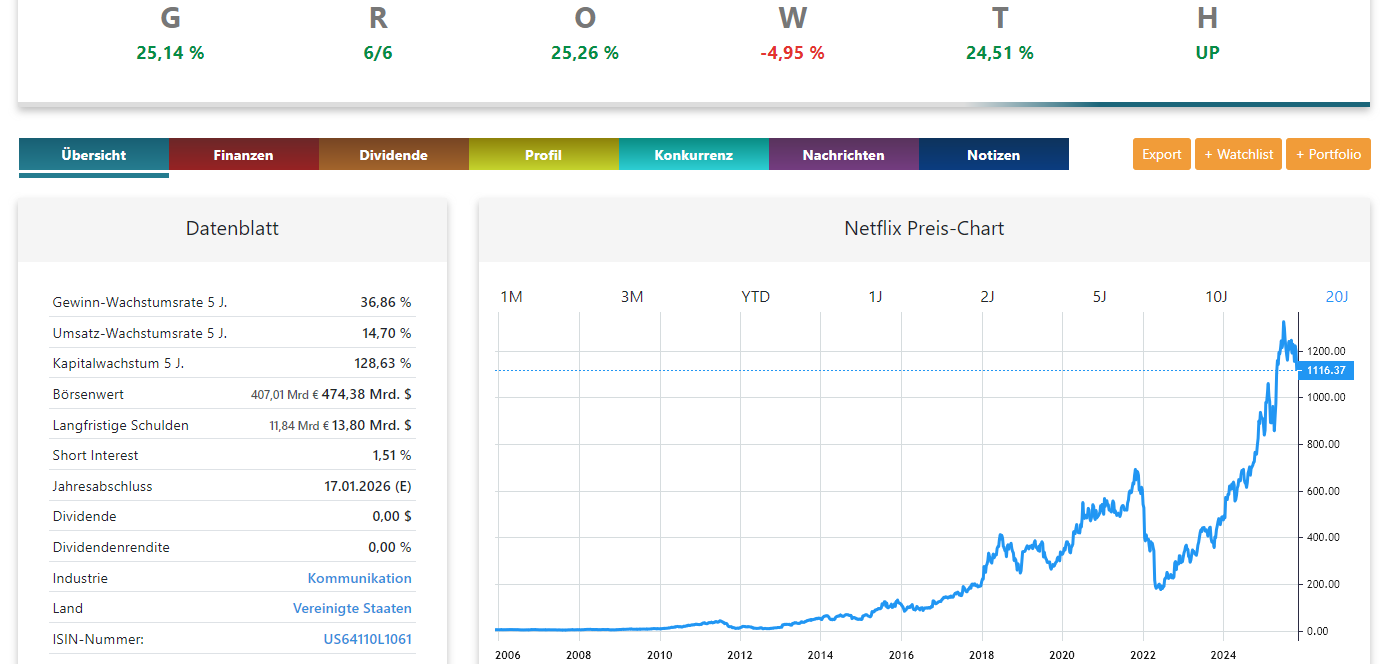Open the Profil tab

point(543,155)
